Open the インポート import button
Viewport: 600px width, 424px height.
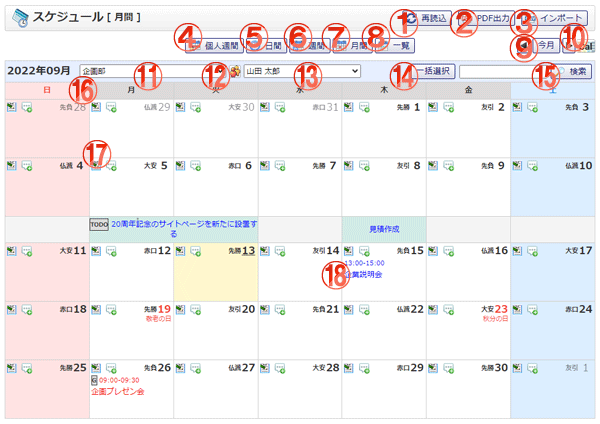[x=554, y=18]
